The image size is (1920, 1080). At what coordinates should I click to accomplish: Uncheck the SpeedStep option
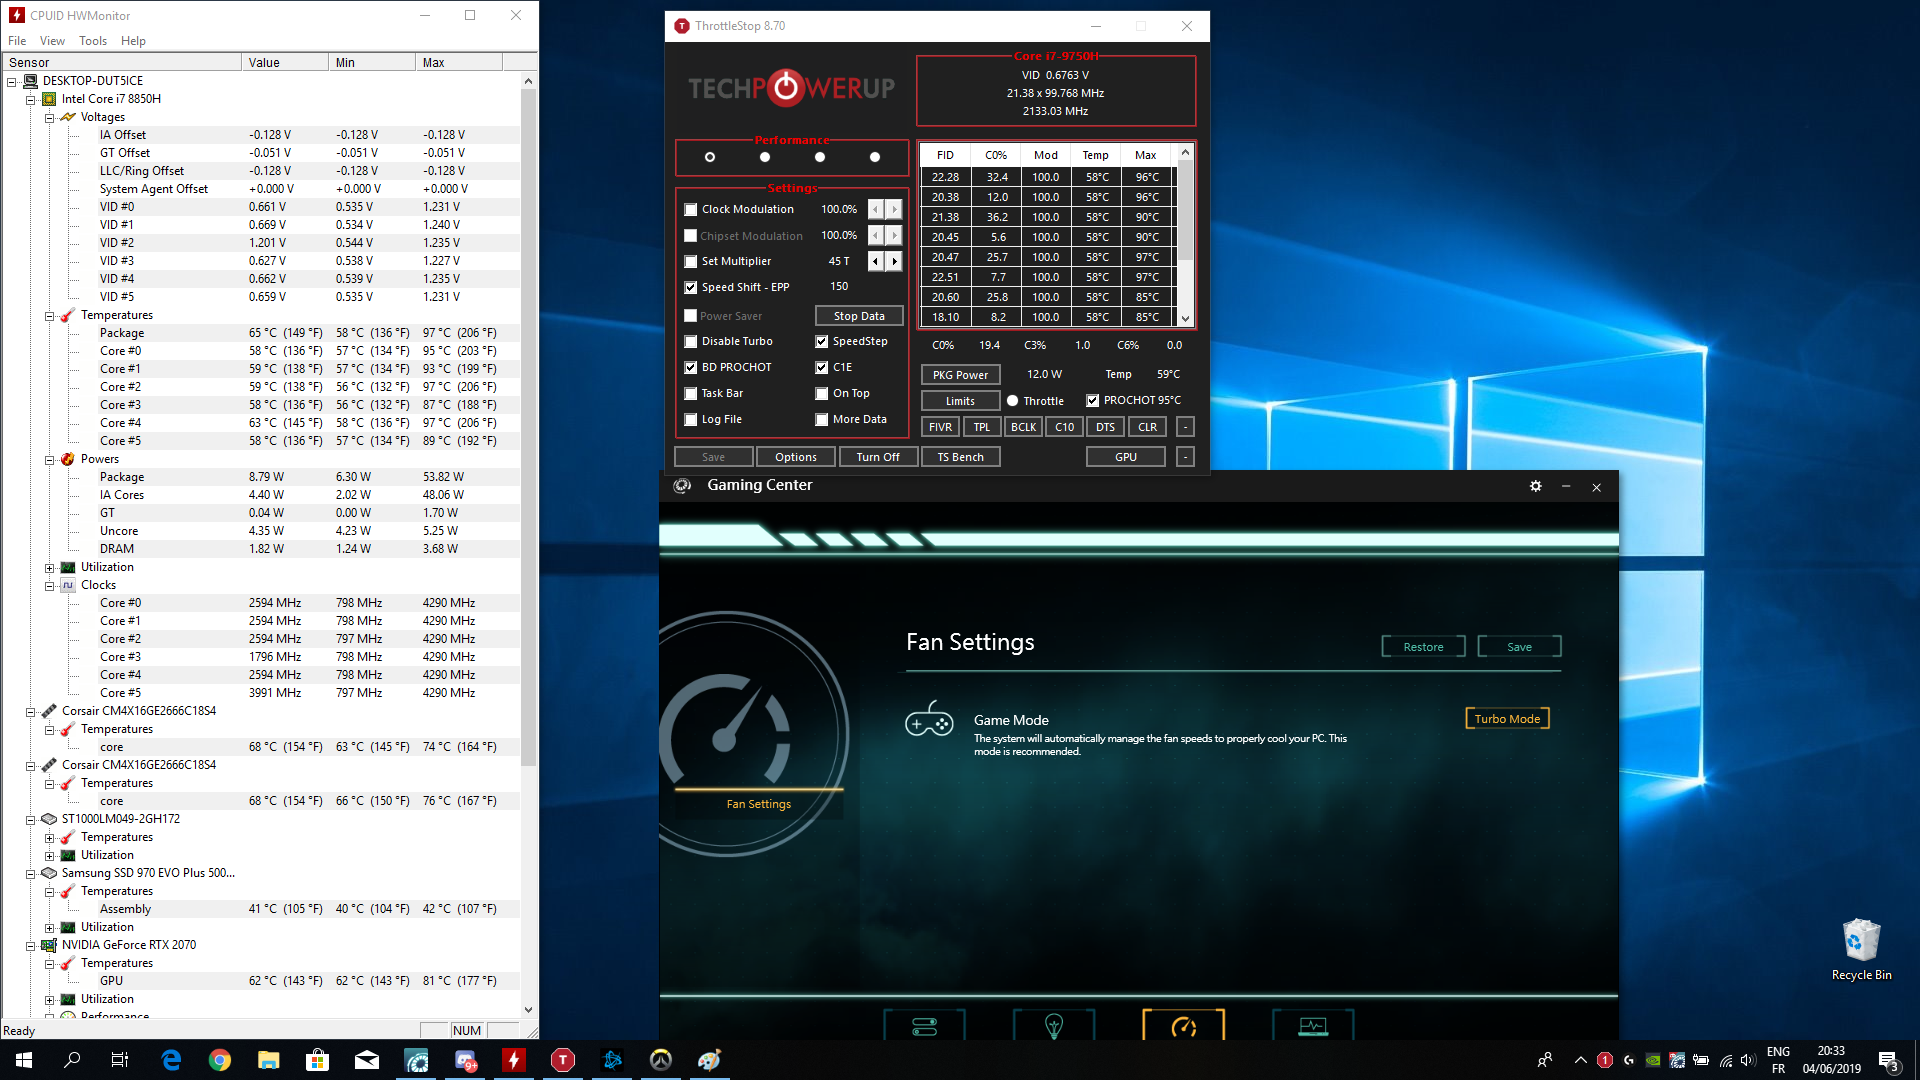(x=822, y=342)
